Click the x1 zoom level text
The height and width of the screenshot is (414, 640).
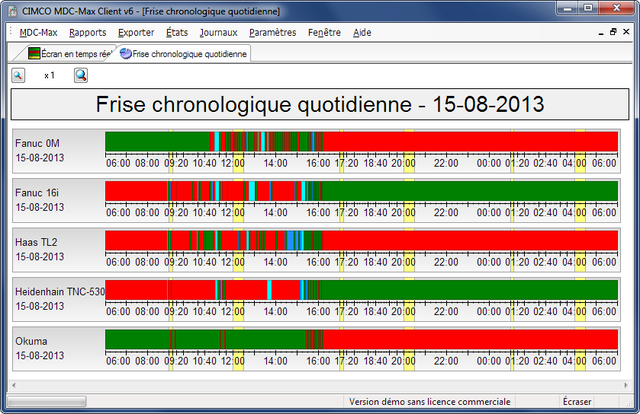(x=49, y=76)
